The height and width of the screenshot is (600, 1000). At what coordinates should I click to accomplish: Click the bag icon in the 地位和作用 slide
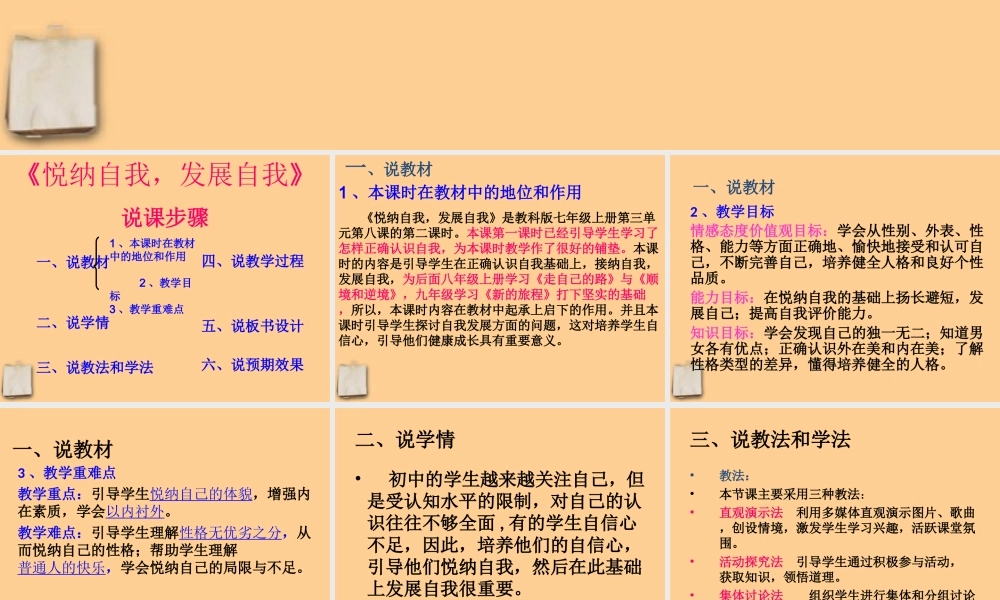[352, 380]
